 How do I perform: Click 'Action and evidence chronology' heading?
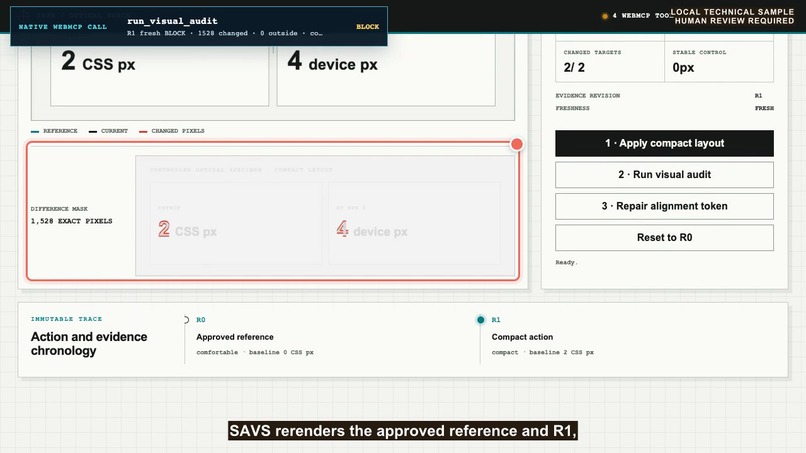[x=89, y=343]
